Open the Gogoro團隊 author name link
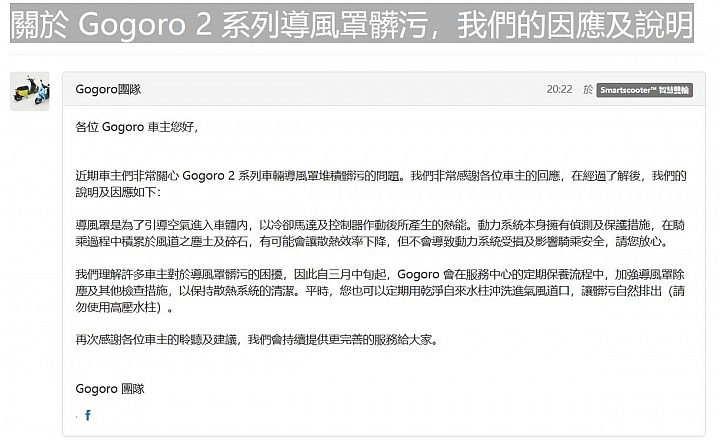 click(x=108, y=89)
